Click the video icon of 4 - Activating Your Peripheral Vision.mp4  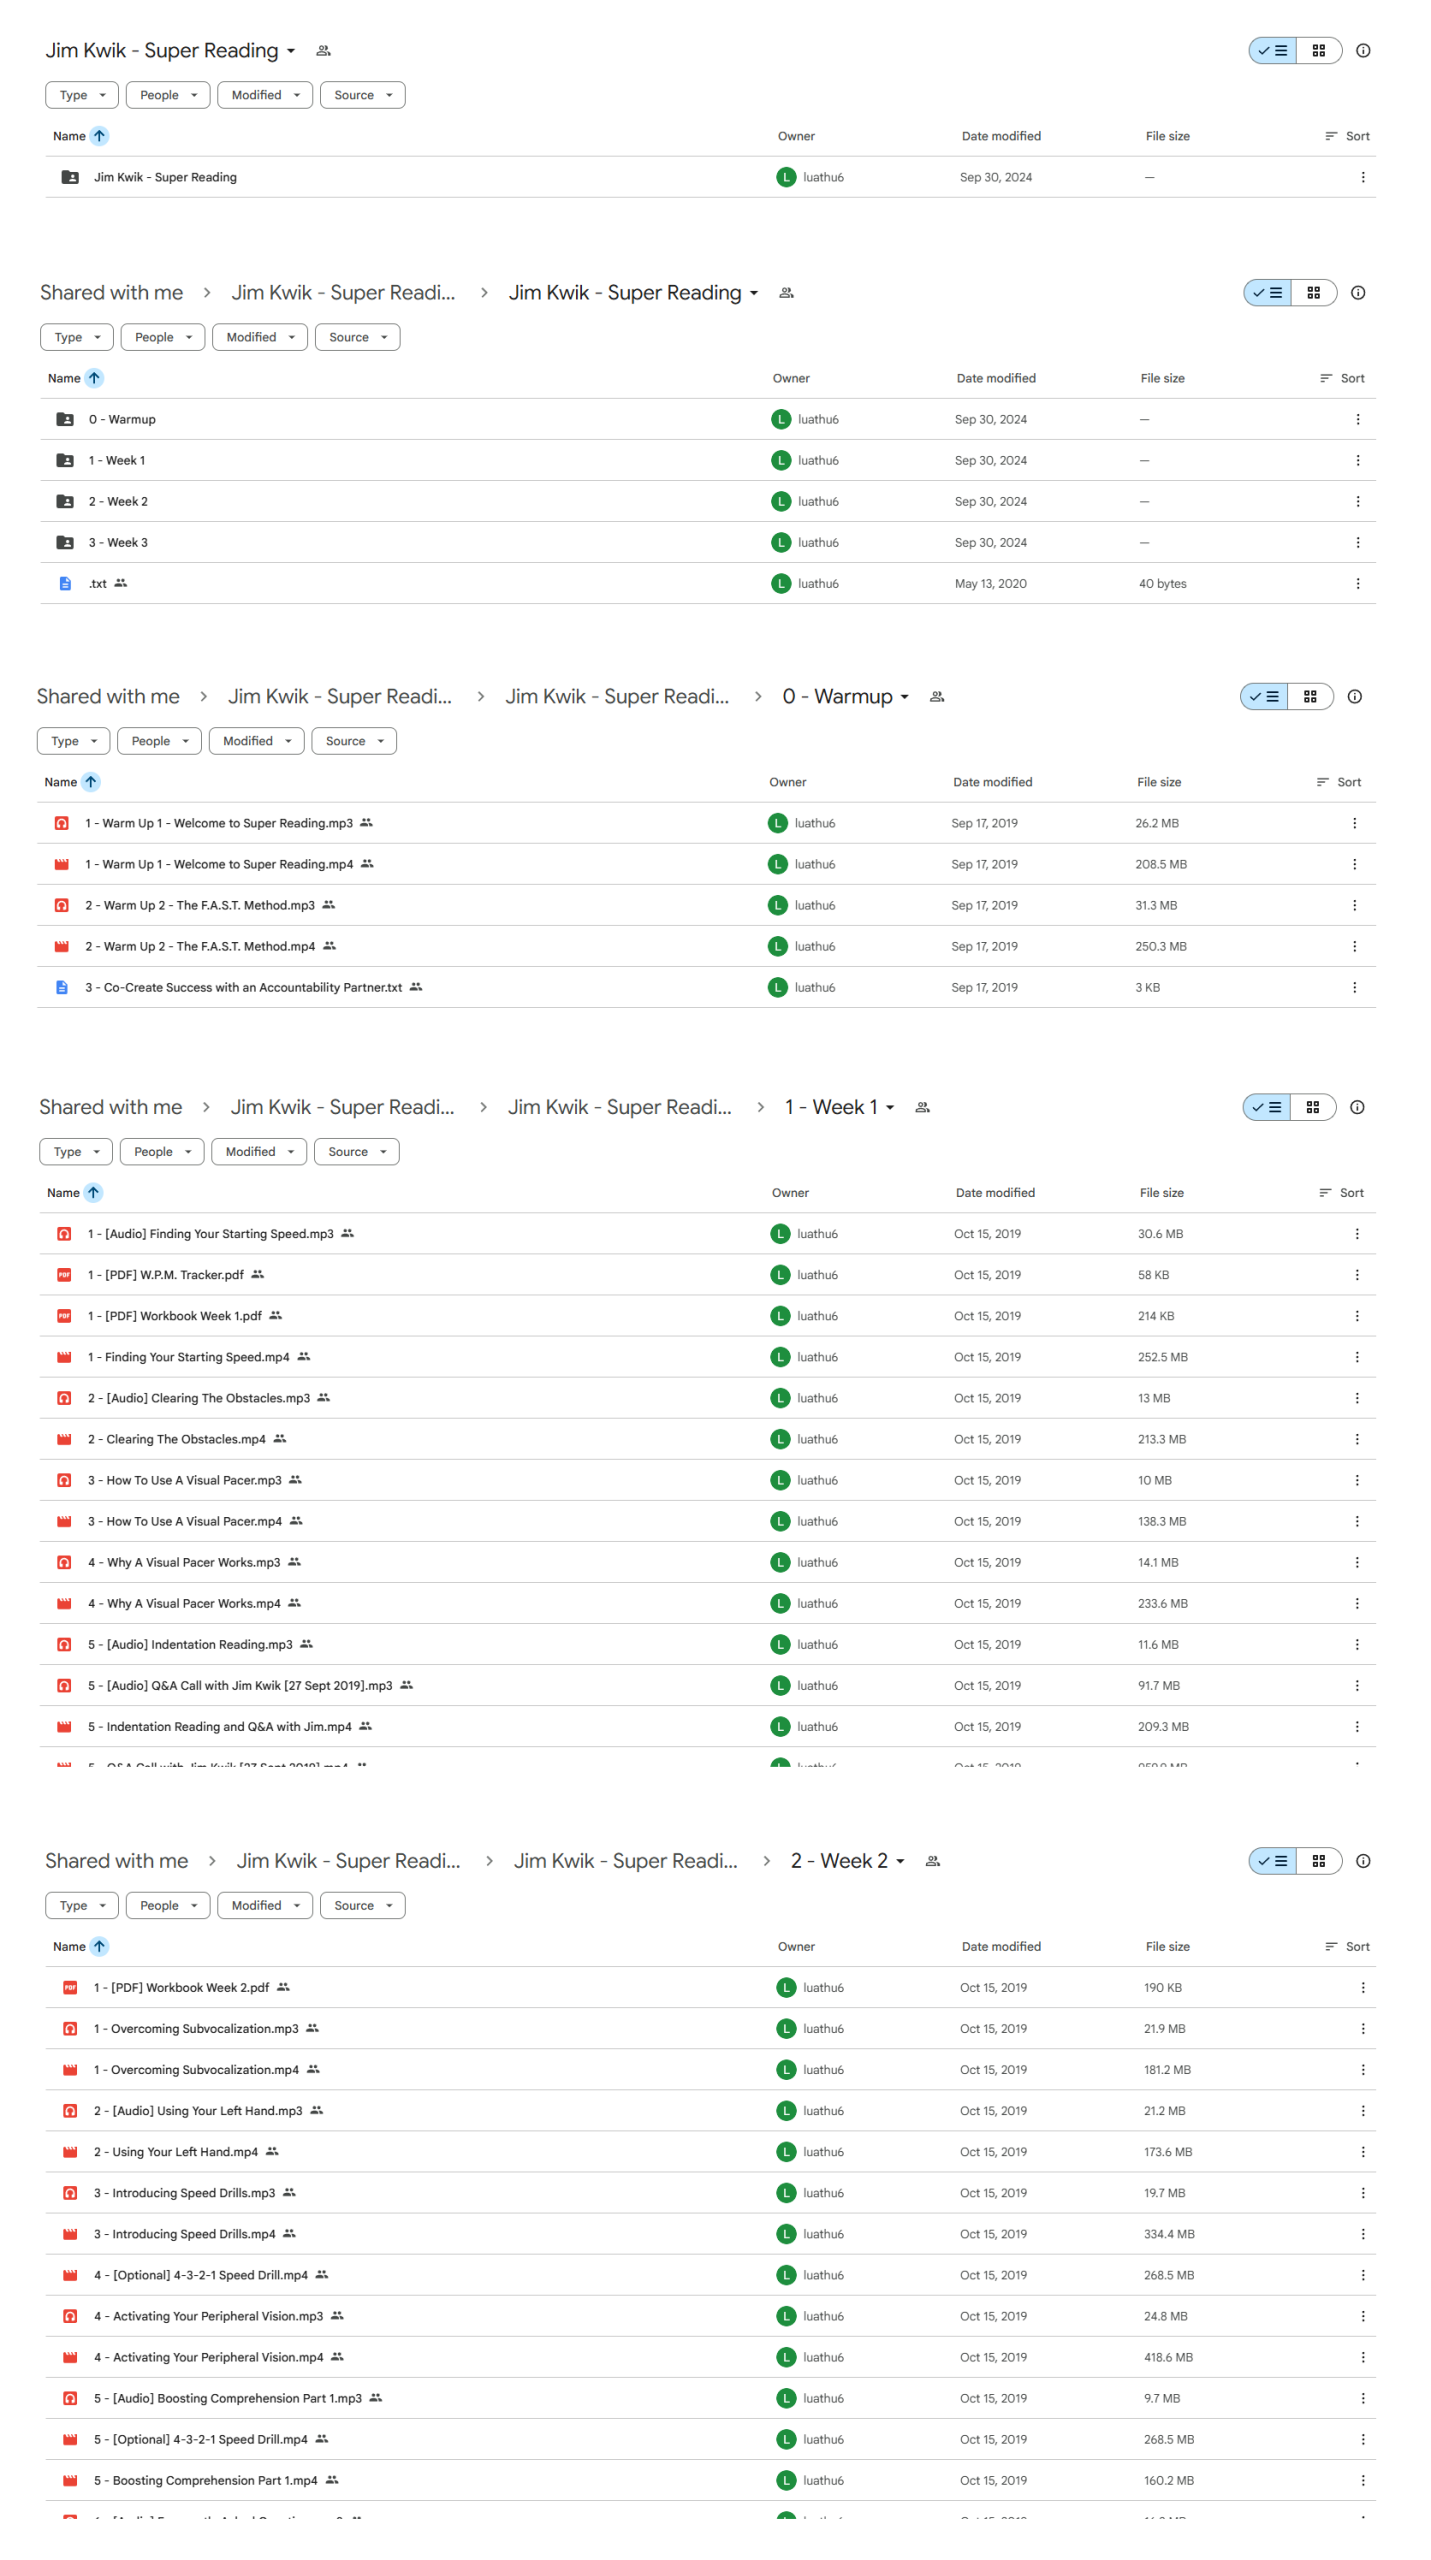coord(70,2356)
